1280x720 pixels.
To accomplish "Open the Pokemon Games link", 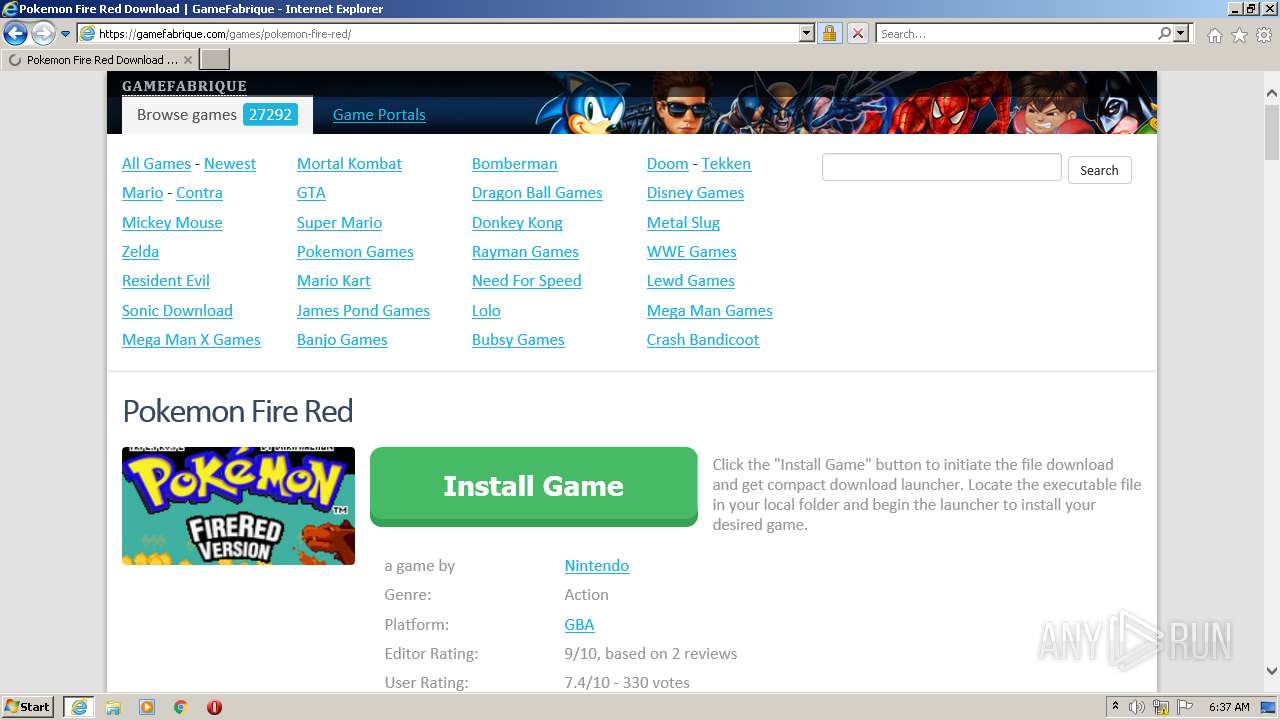I will [355, 251].
